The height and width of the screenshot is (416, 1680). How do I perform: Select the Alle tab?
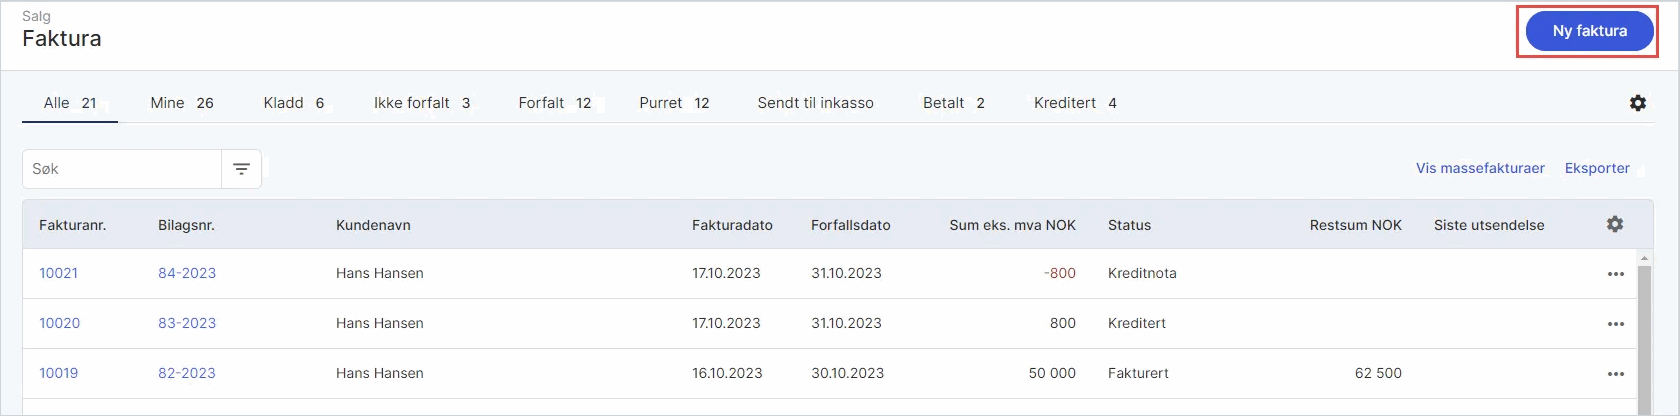pos(70,103)
